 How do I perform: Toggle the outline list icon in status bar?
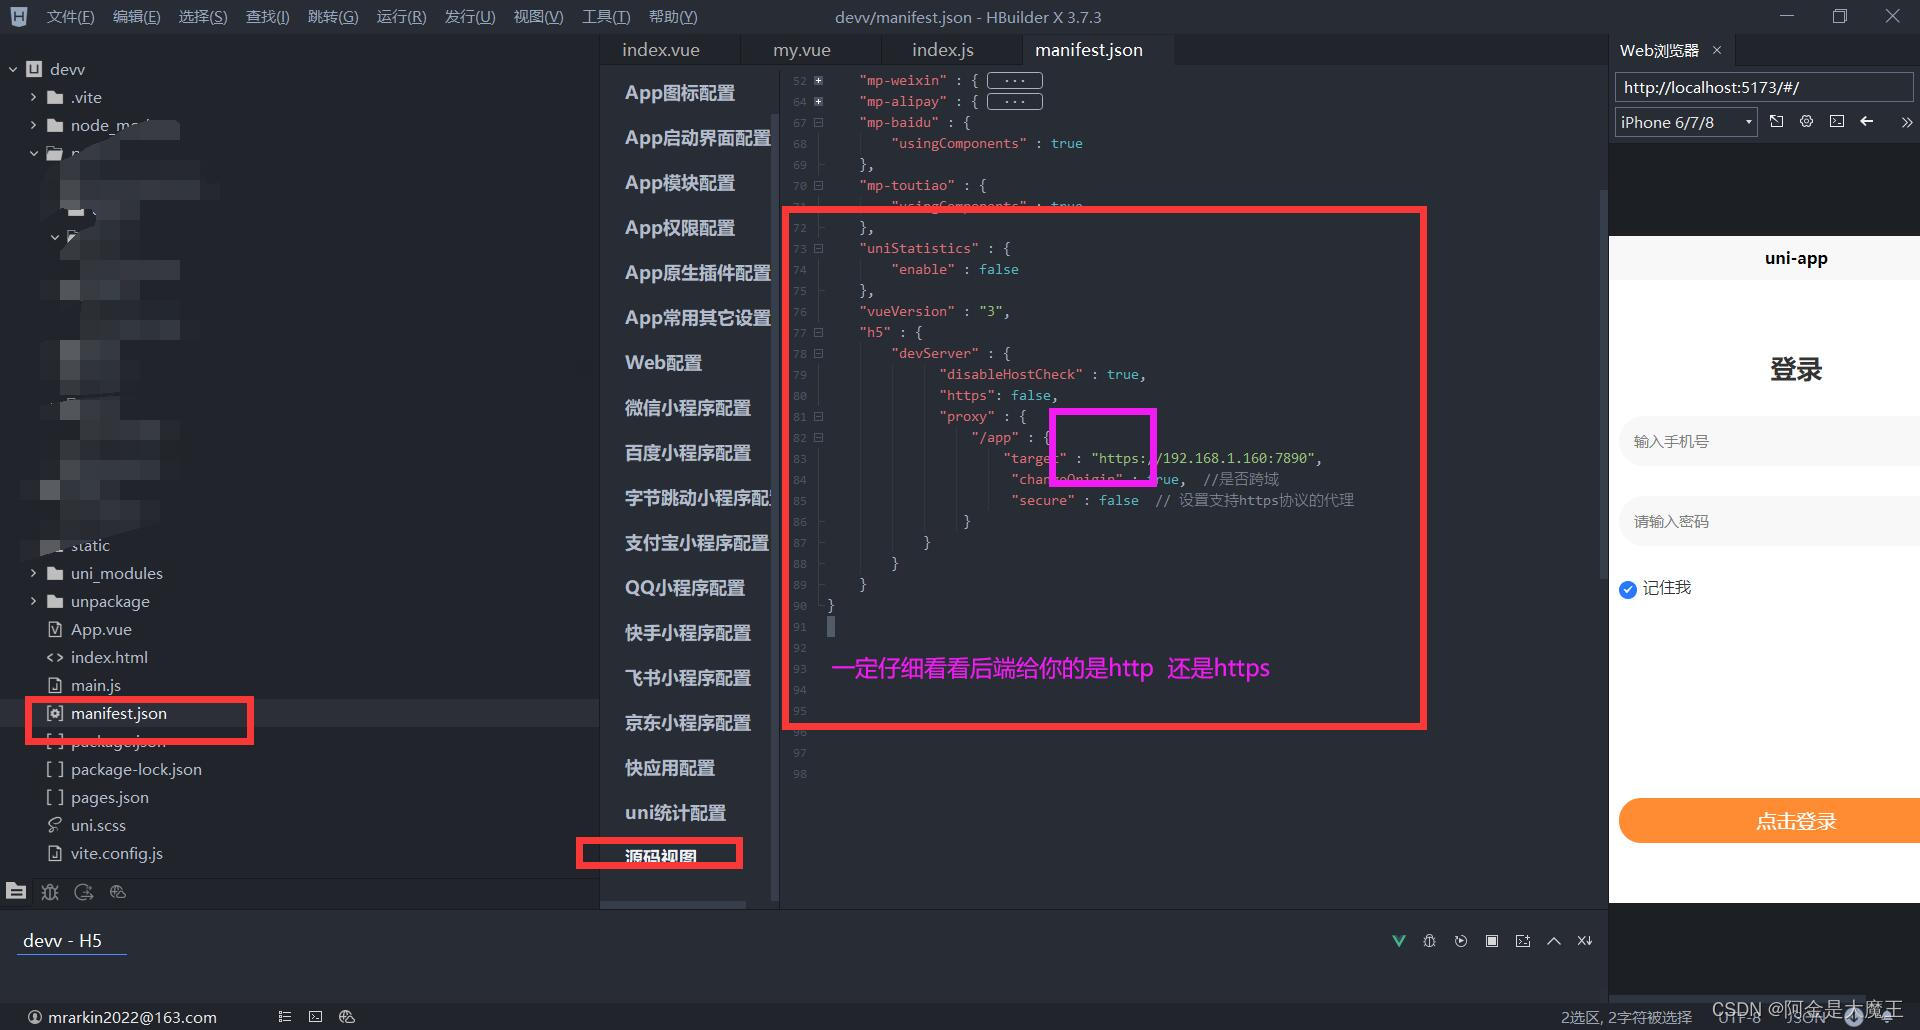(x=285, y=1017)
